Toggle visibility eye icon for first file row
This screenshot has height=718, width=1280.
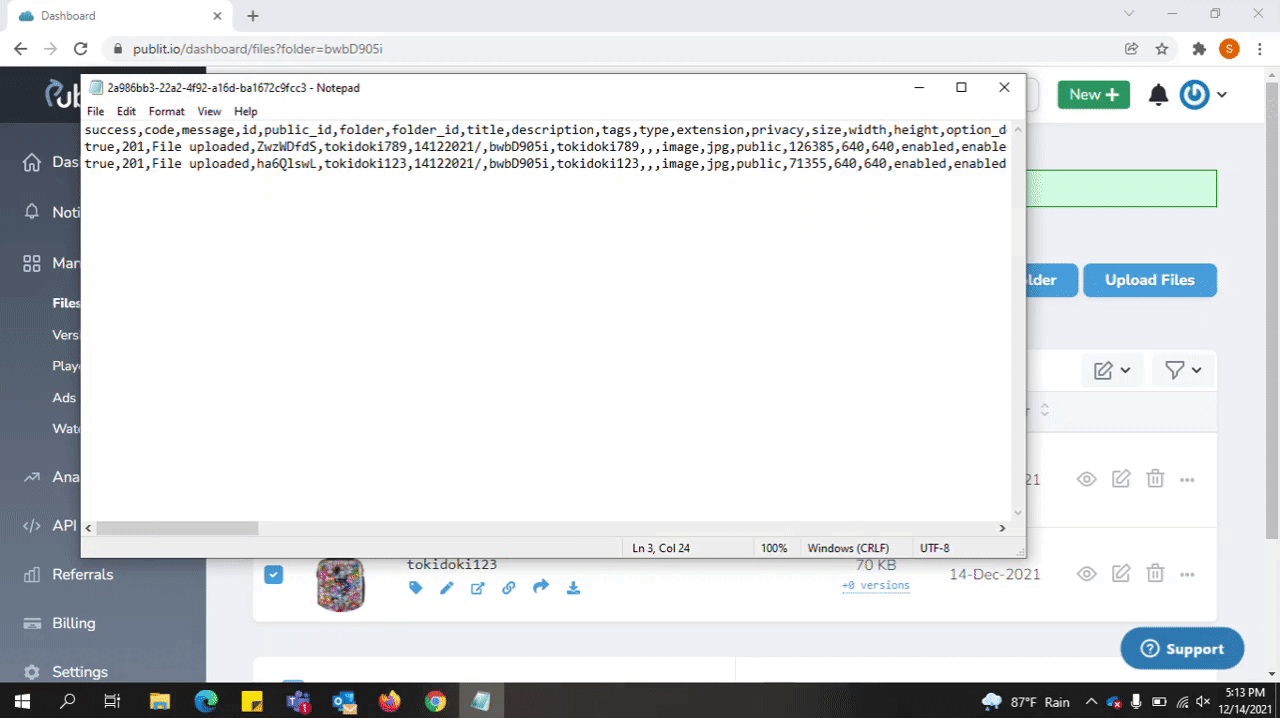1087,479
